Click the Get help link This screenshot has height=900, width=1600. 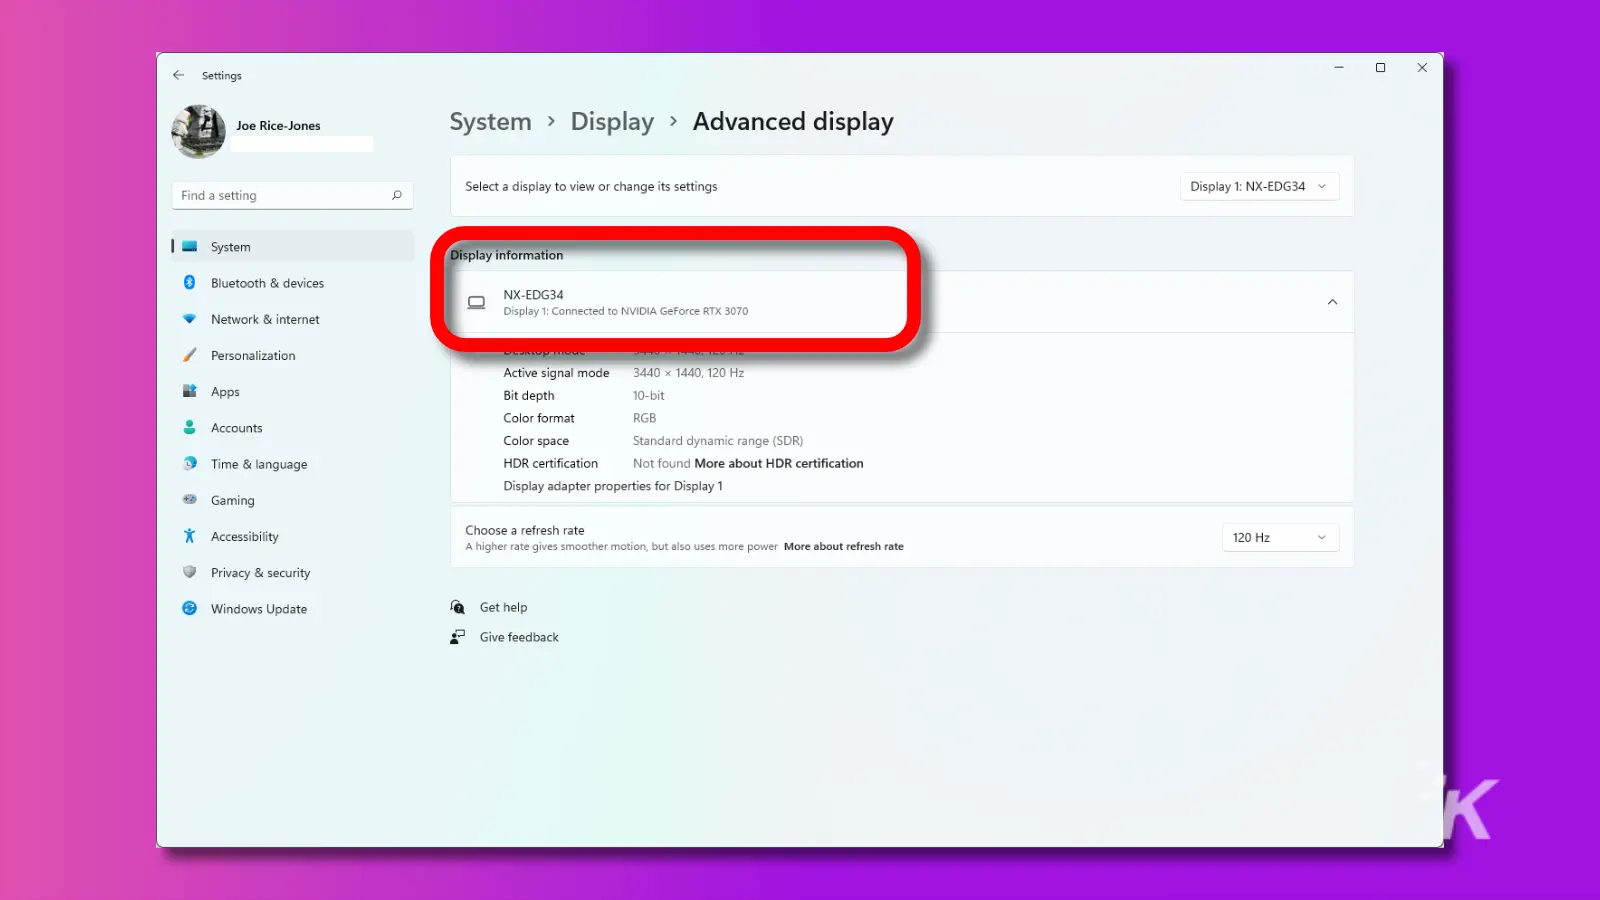point(503,607)
